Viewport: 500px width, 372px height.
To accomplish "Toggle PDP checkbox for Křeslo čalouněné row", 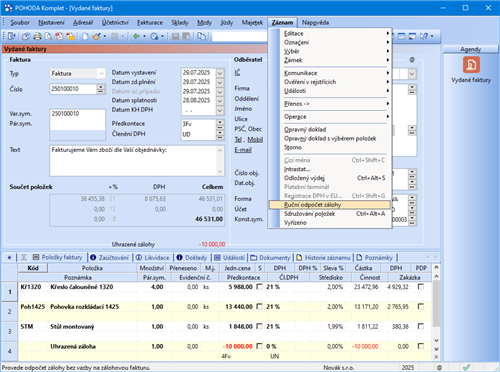I will [x=421, y=287].
